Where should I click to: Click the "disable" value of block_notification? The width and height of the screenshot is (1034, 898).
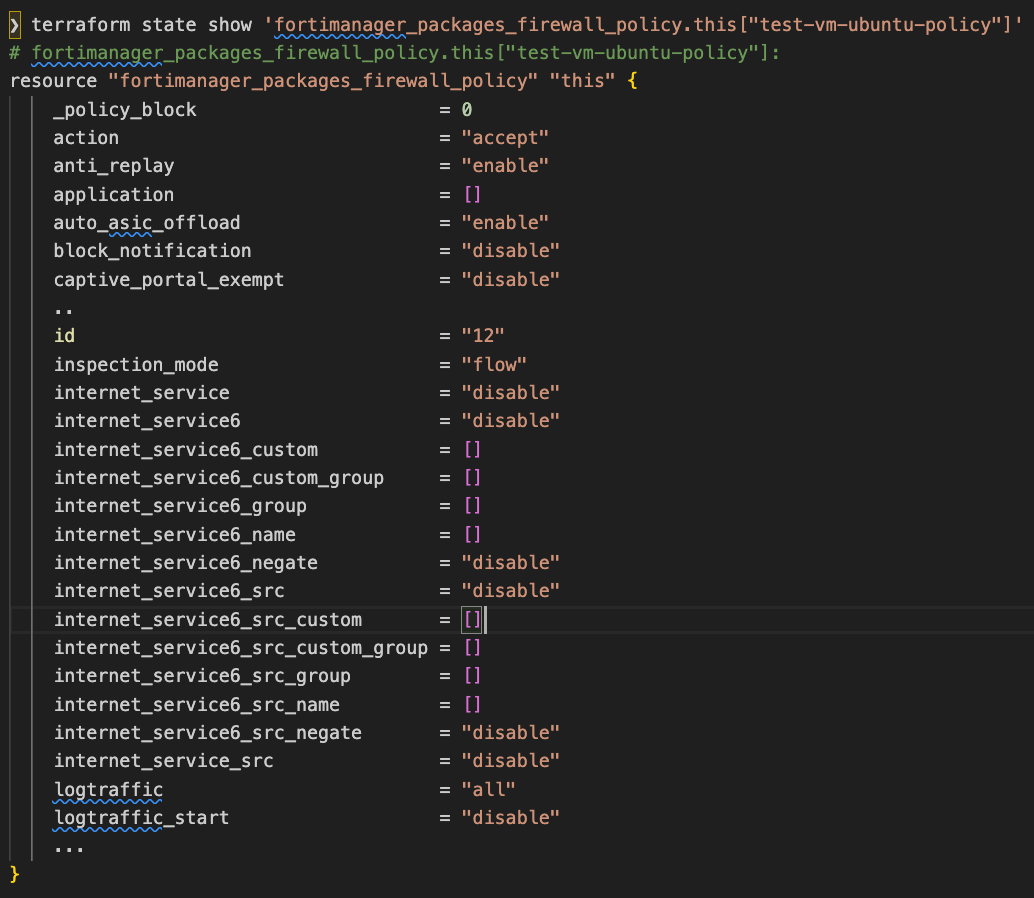(510, 250)
